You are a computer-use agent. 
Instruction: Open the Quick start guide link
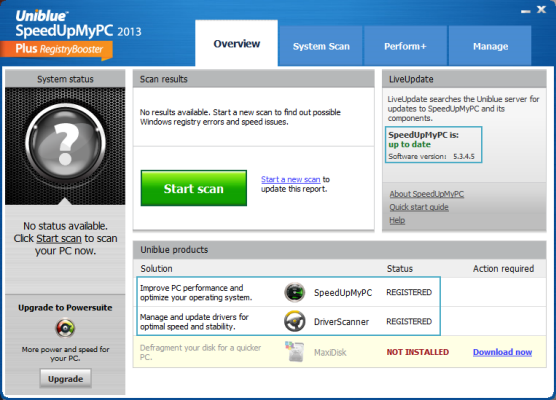419,207
